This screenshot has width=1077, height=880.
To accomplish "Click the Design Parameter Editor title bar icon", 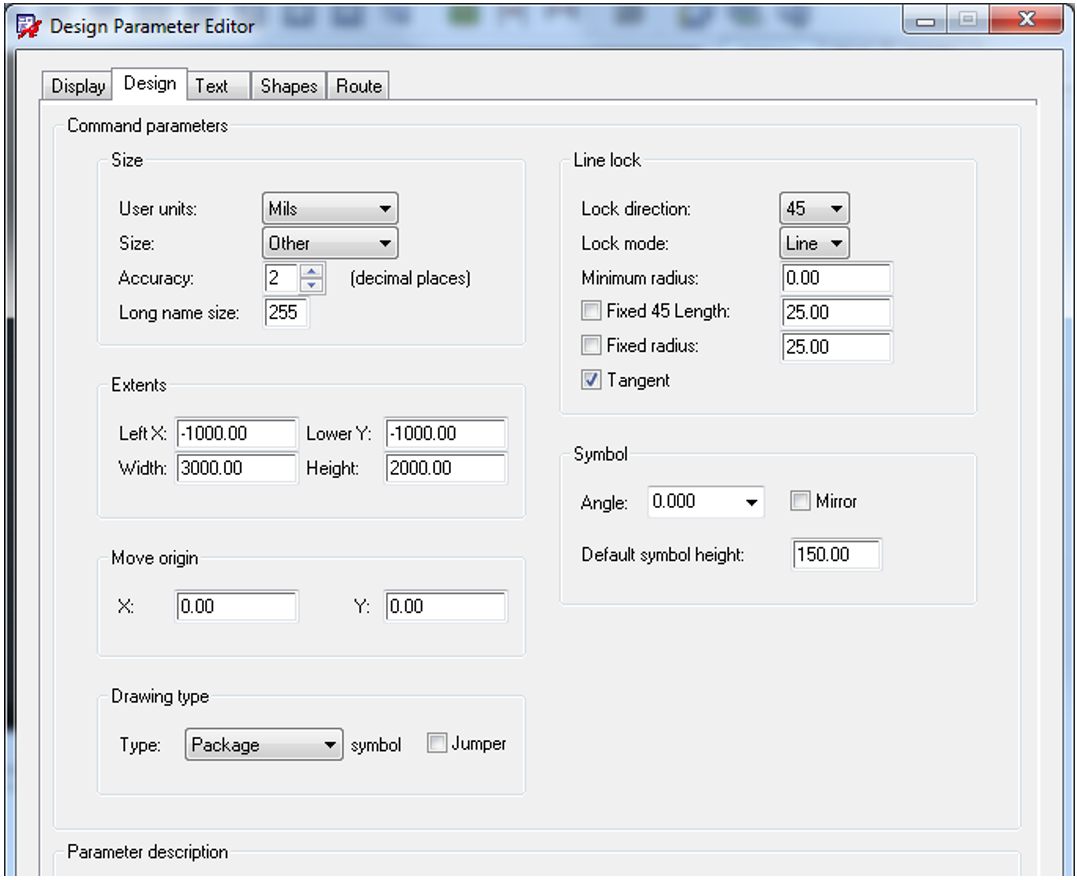I will tap(30, 25).
